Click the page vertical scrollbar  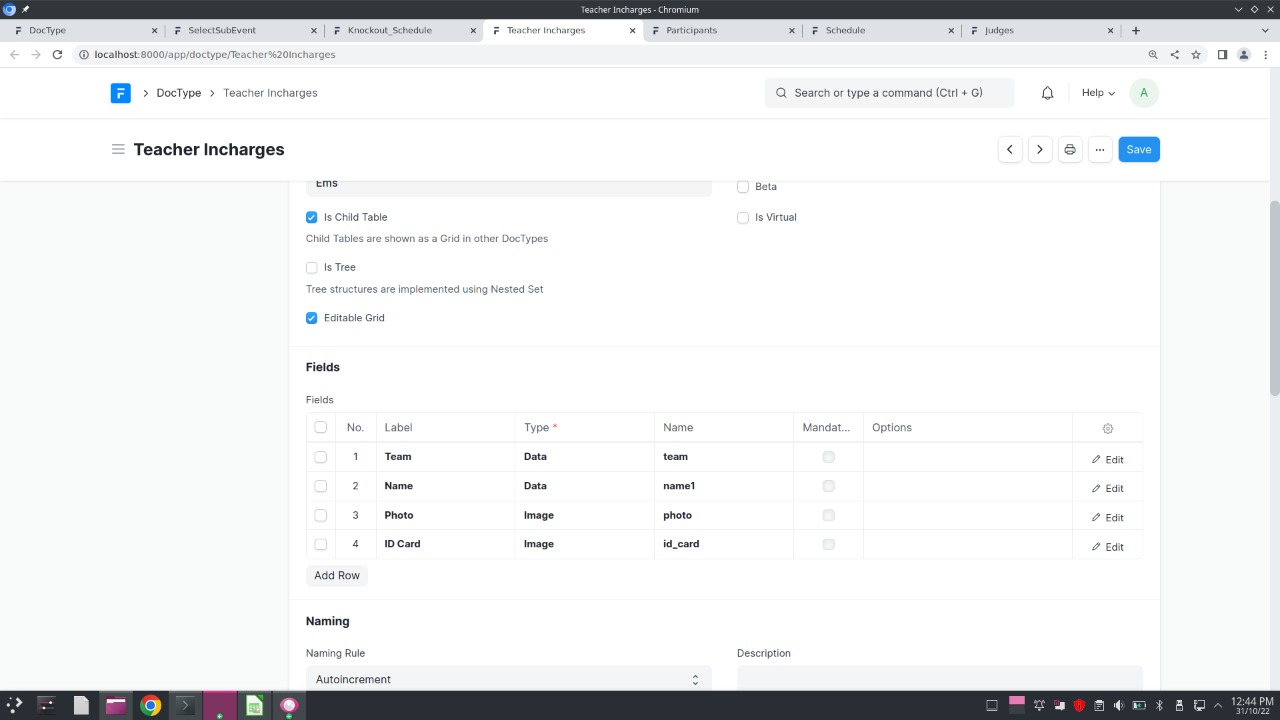tap(1274, 297)
